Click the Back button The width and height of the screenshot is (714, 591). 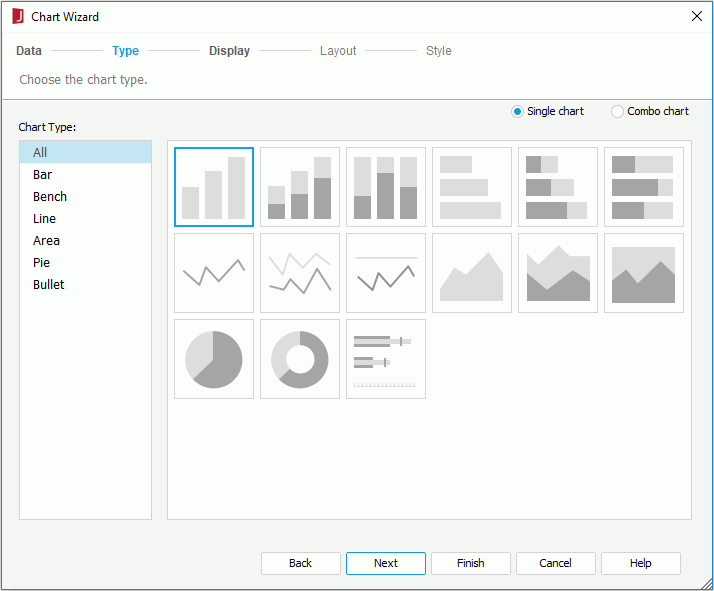point(301,563)
